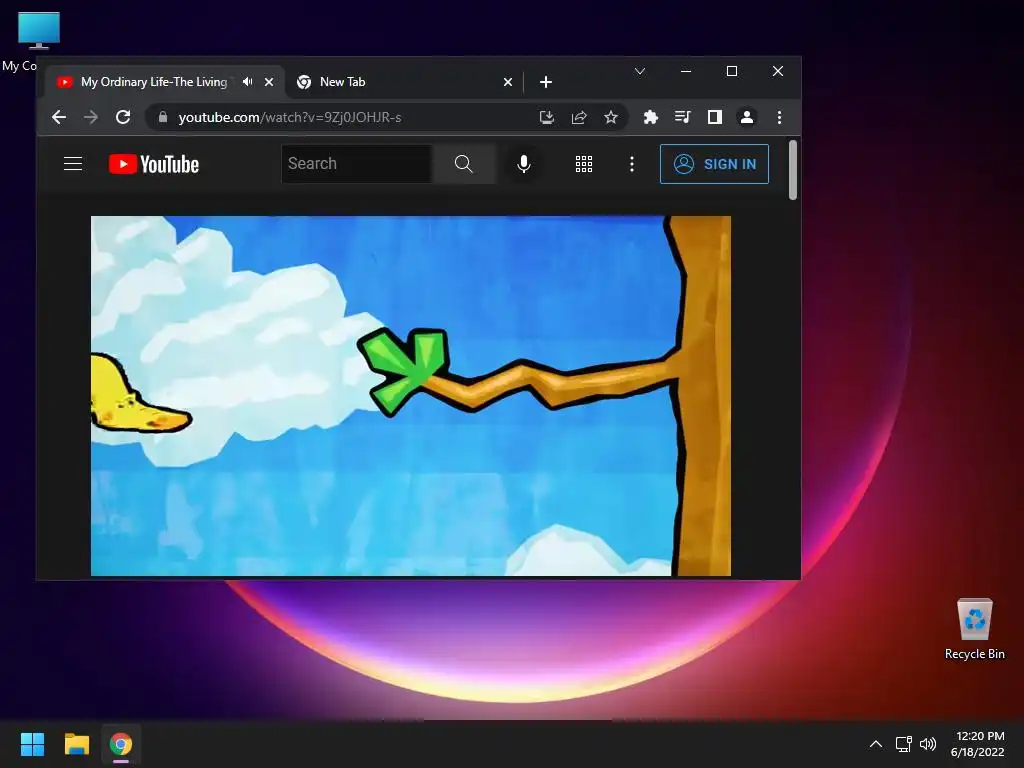Mute tab via speaker icon
This screenshot has width=1024, height=768.
[248, 82]
